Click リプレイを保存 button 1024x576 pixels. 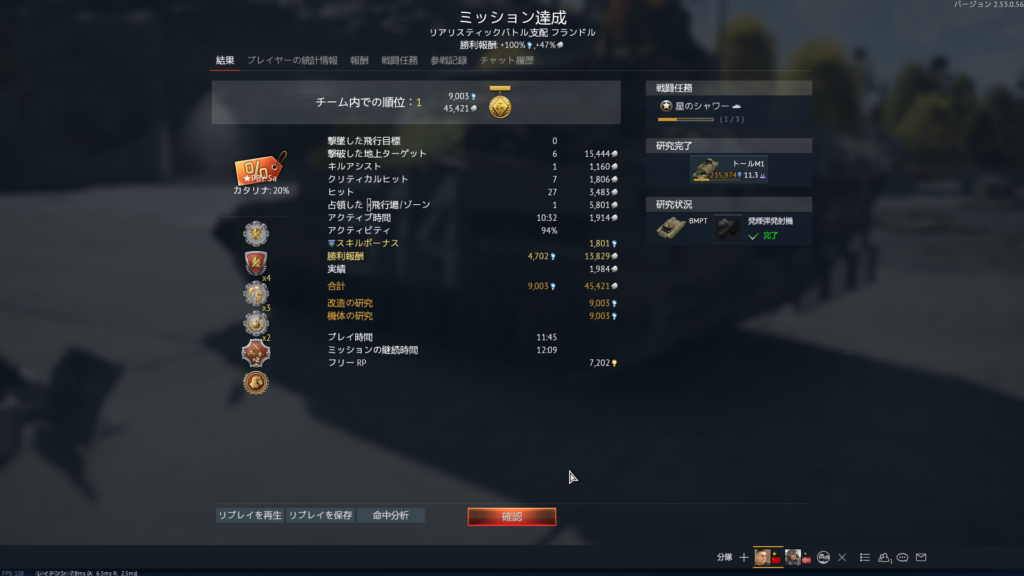[321, 515]
